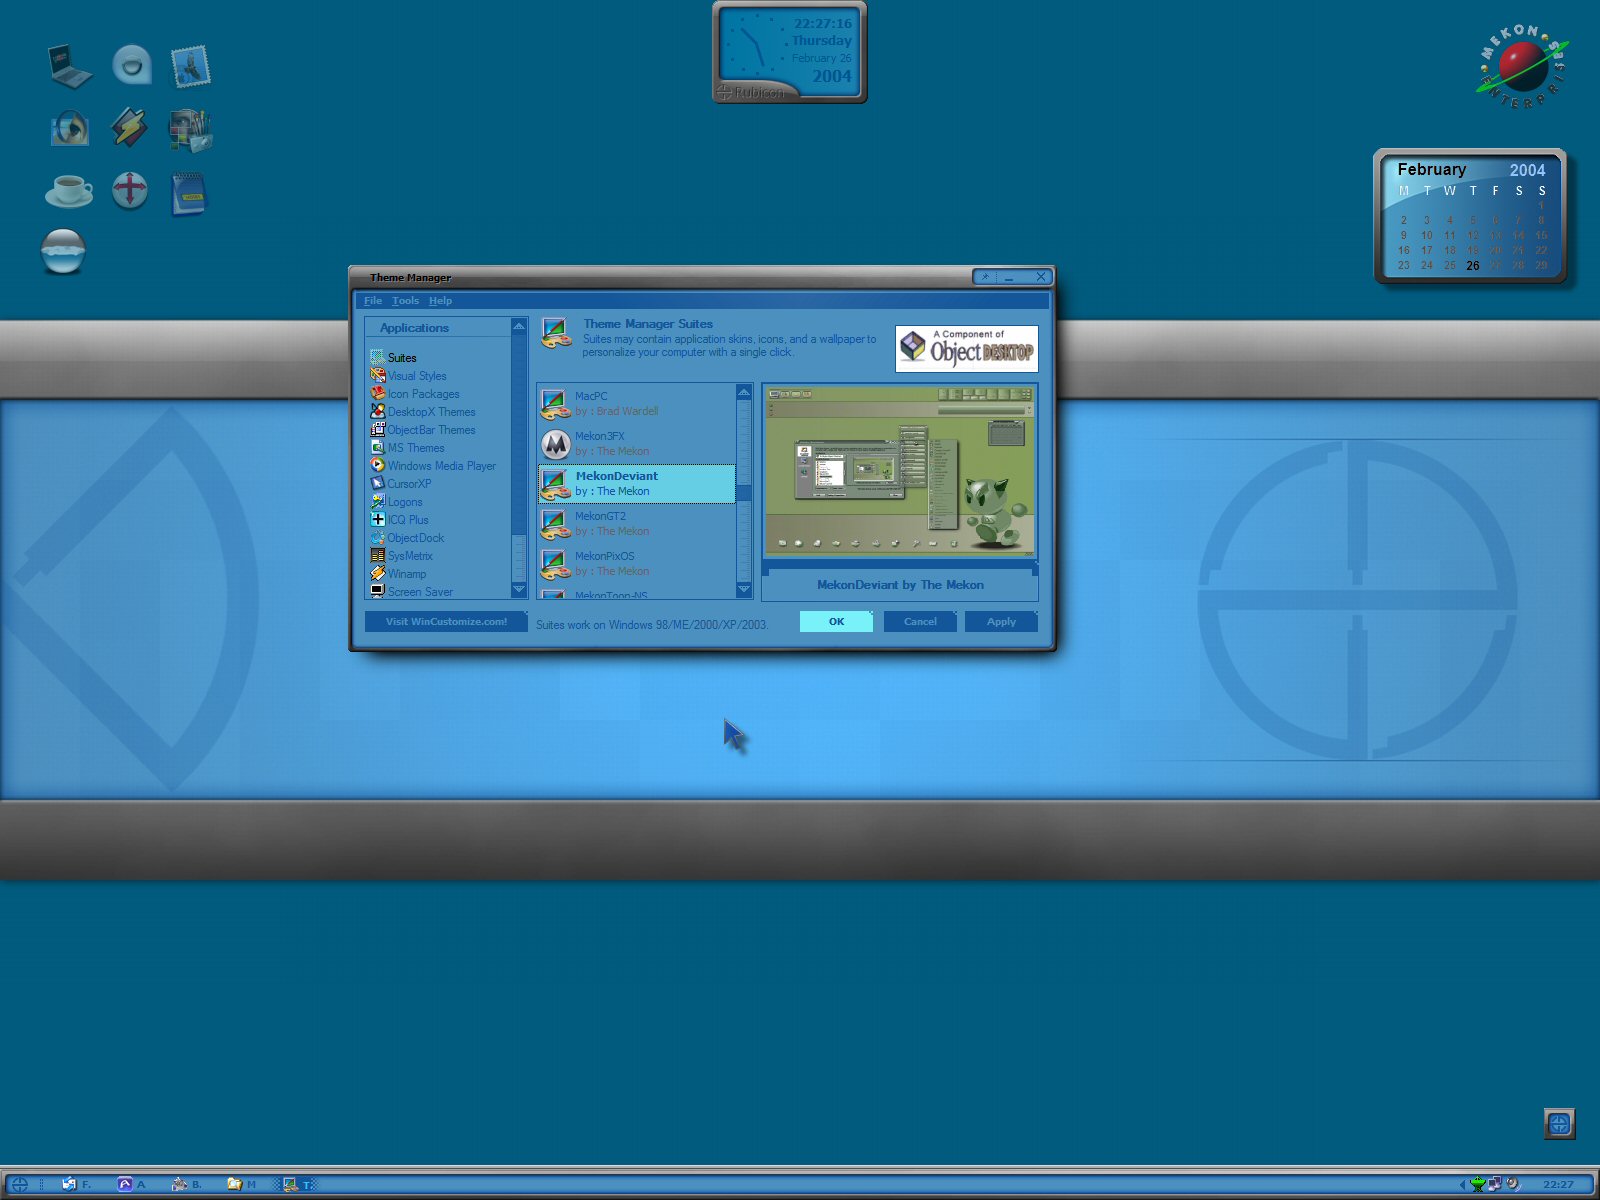
Task: Click the taskbar item labeled B.
Action: (187, 1184)
